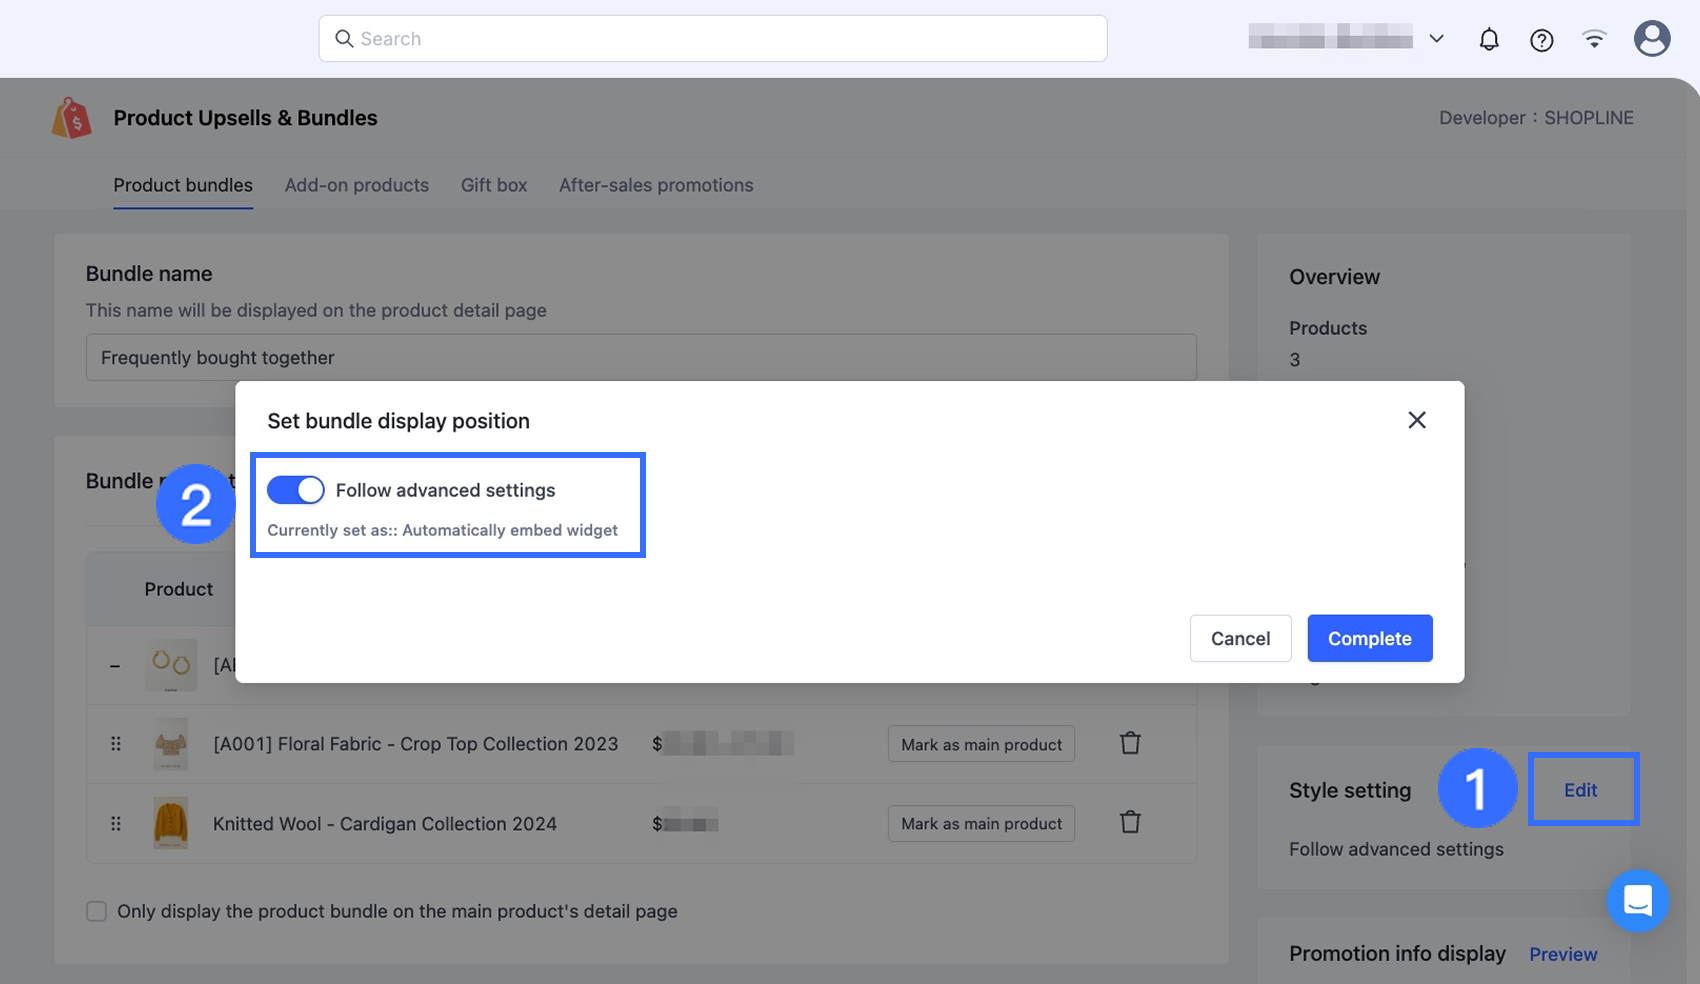
Task: Click the Search input field
Action: click(712, 39)
